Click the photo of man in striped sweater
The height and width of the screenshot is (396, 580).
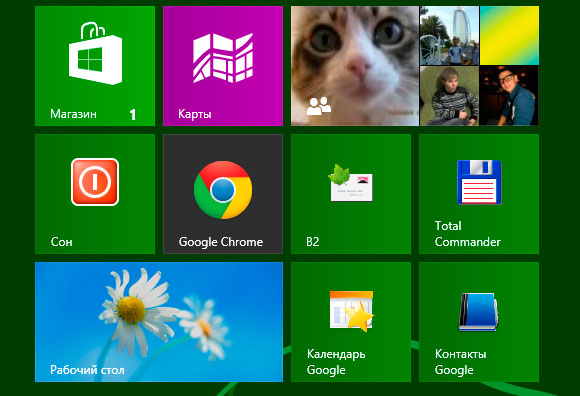(x=449, y=96)
